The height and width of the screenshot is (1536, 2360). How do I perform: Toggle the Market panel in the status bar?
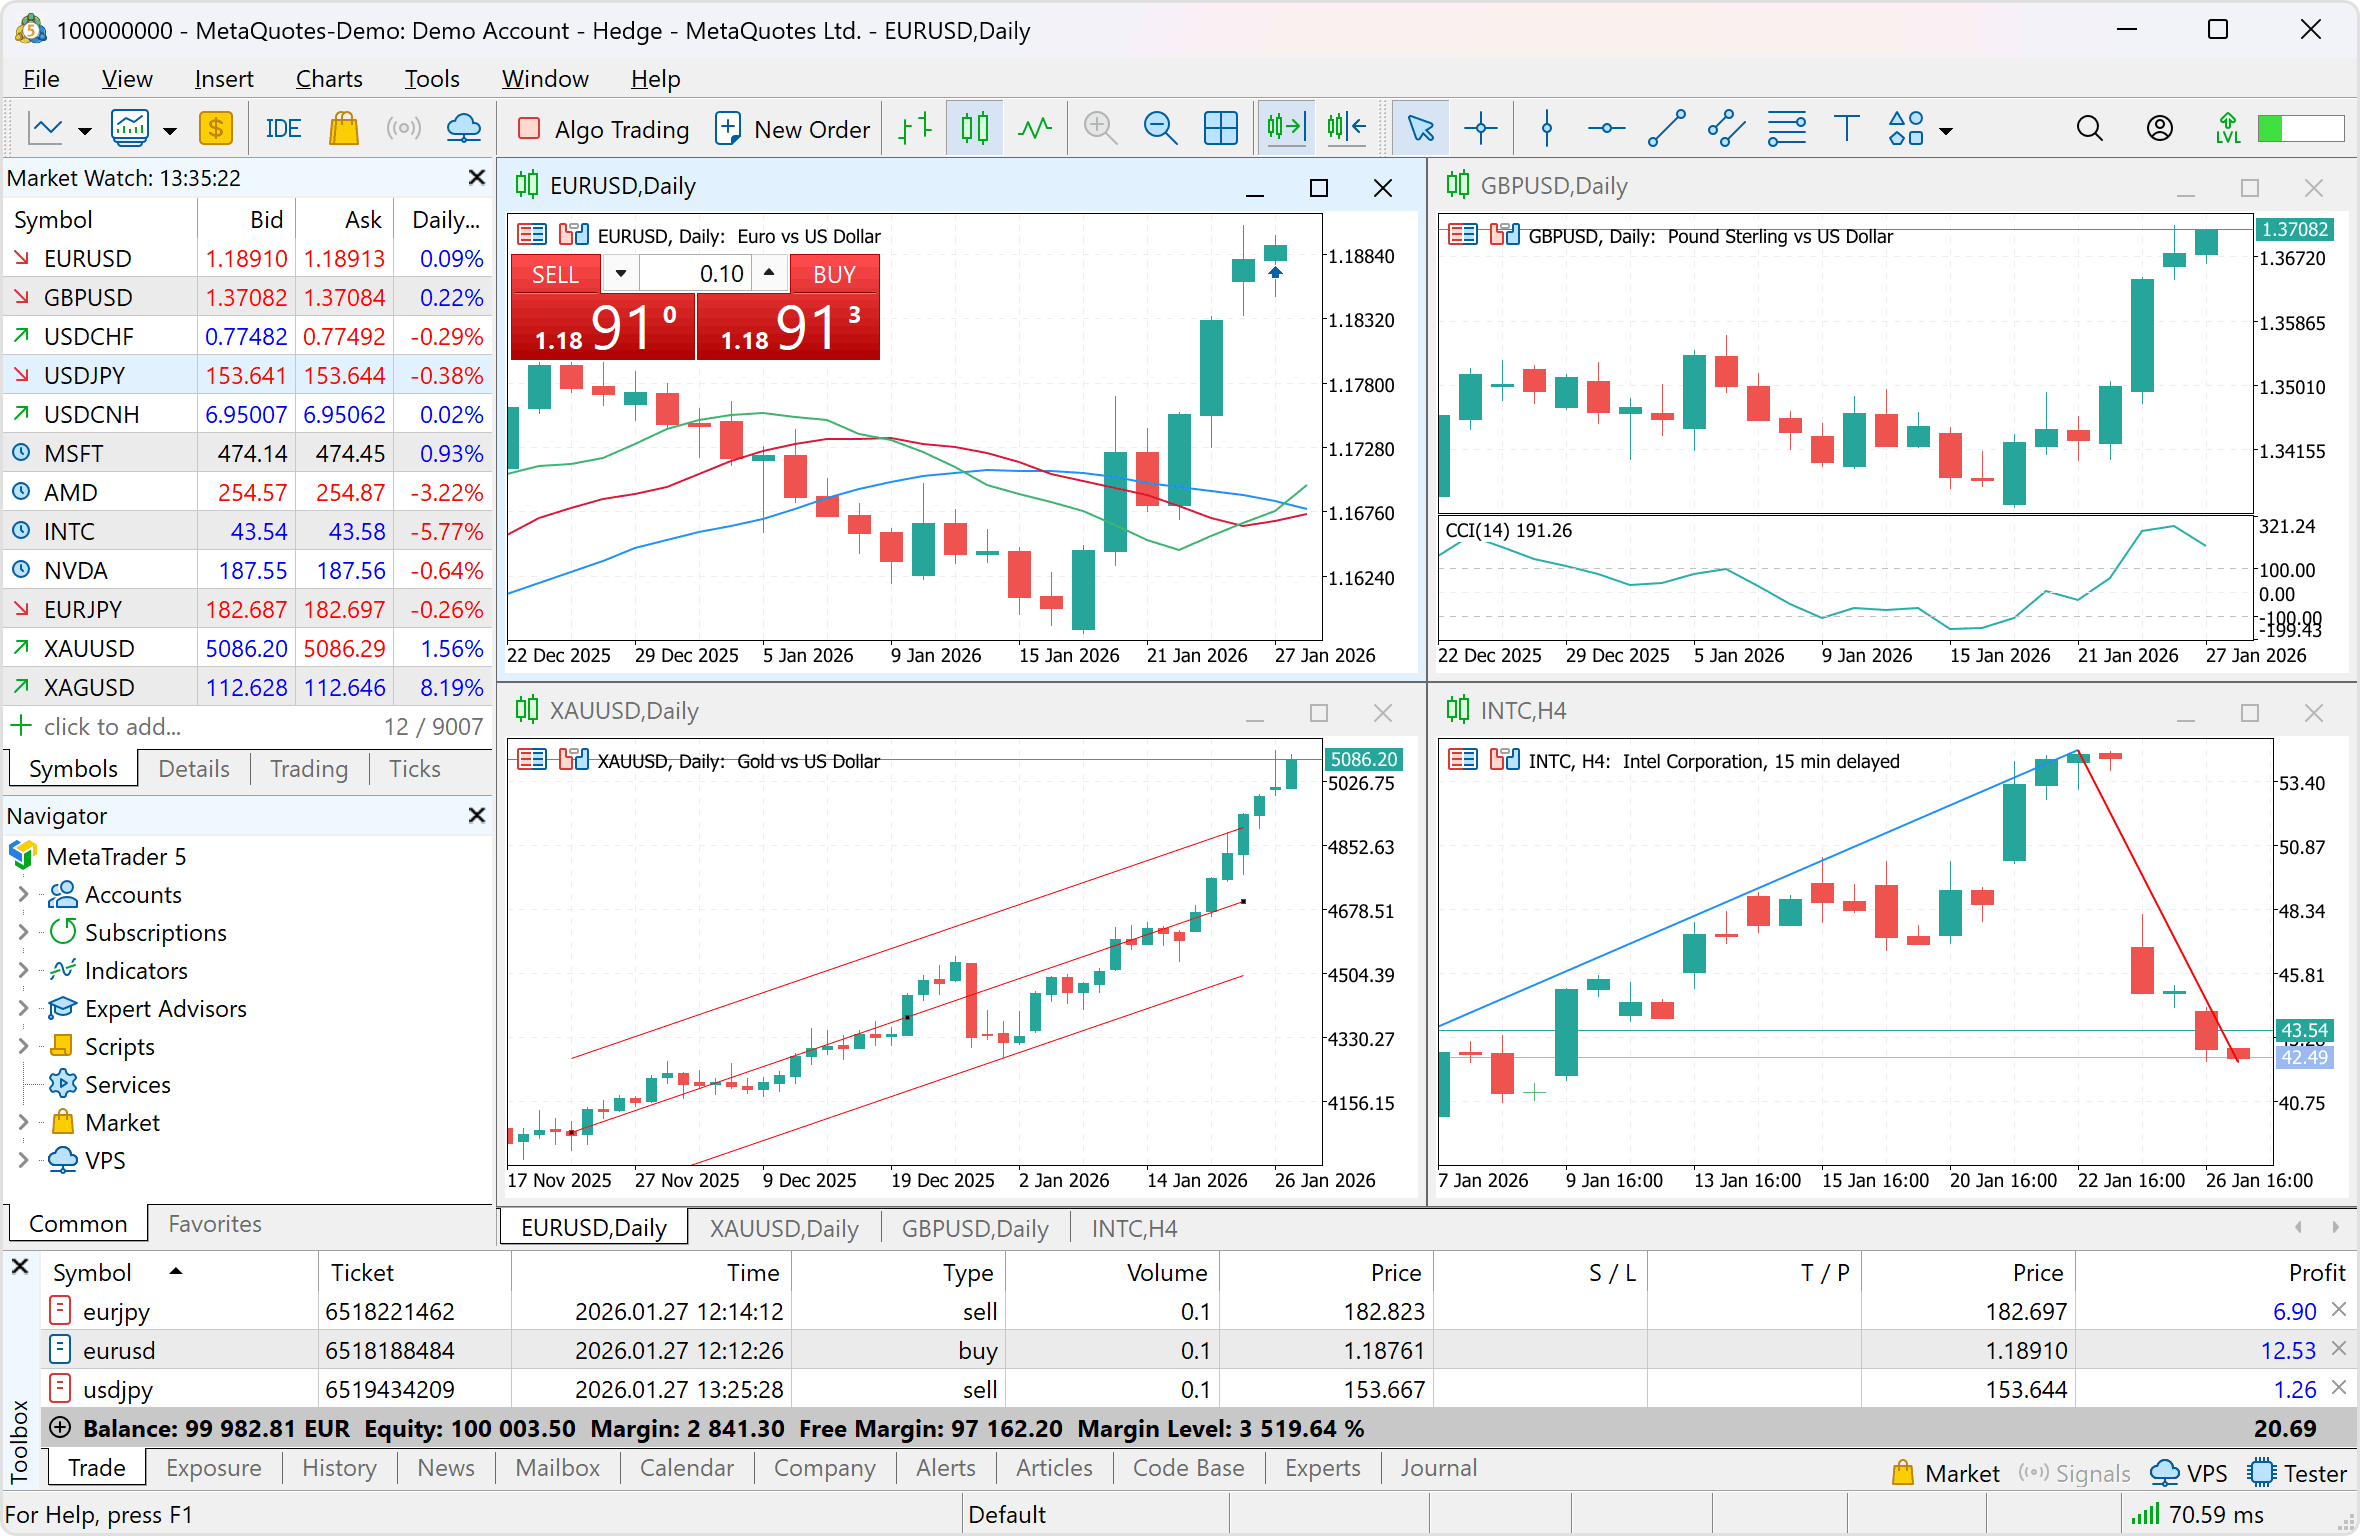pyautogui.click(x=1944, y=1472)
